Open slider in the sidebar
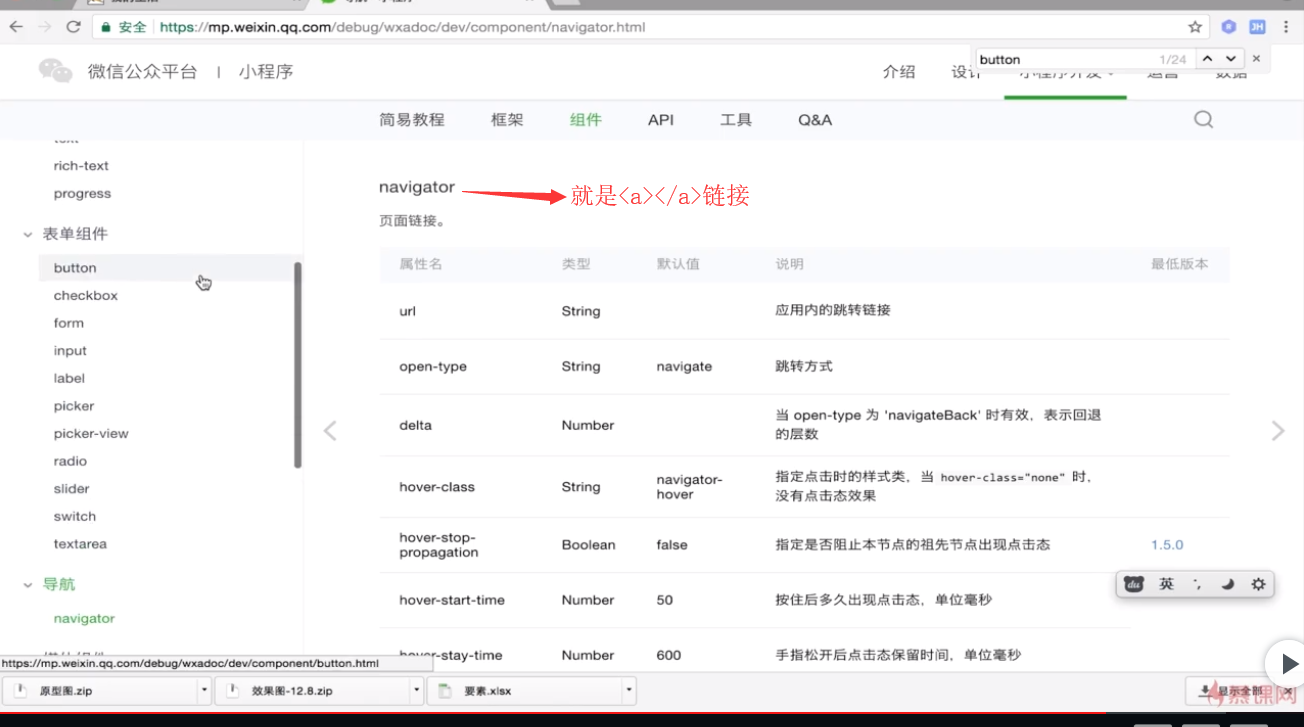 click(71, 489)
